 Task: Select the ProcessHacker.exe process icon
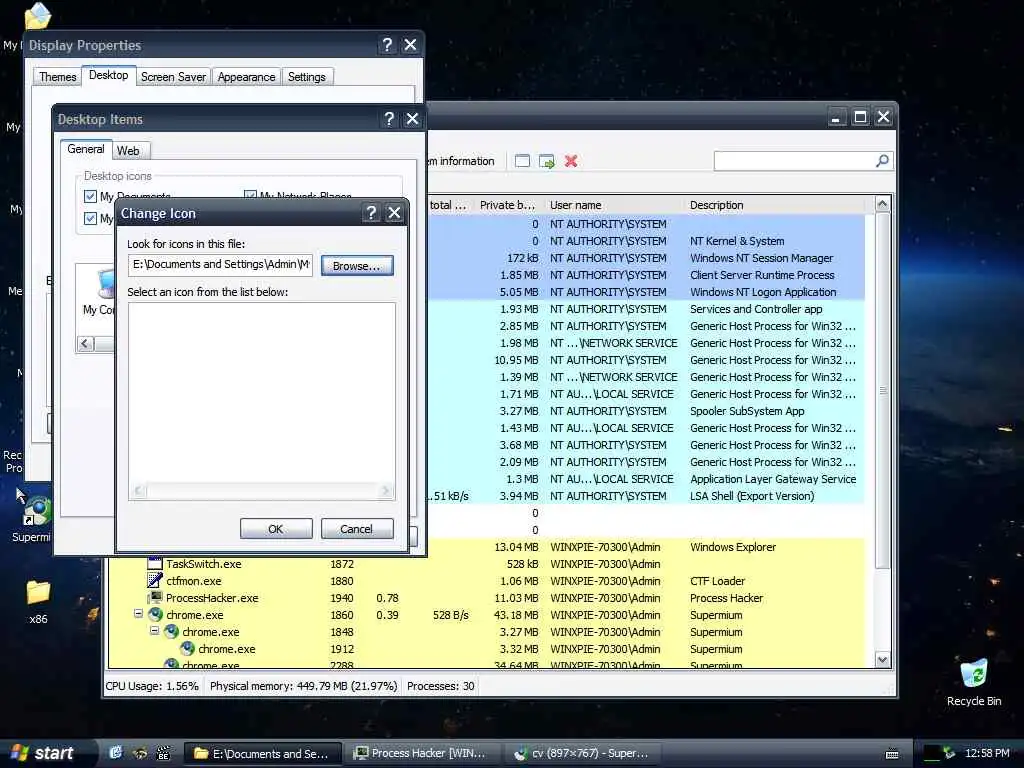pyautogui.click(x=155, y=598)
